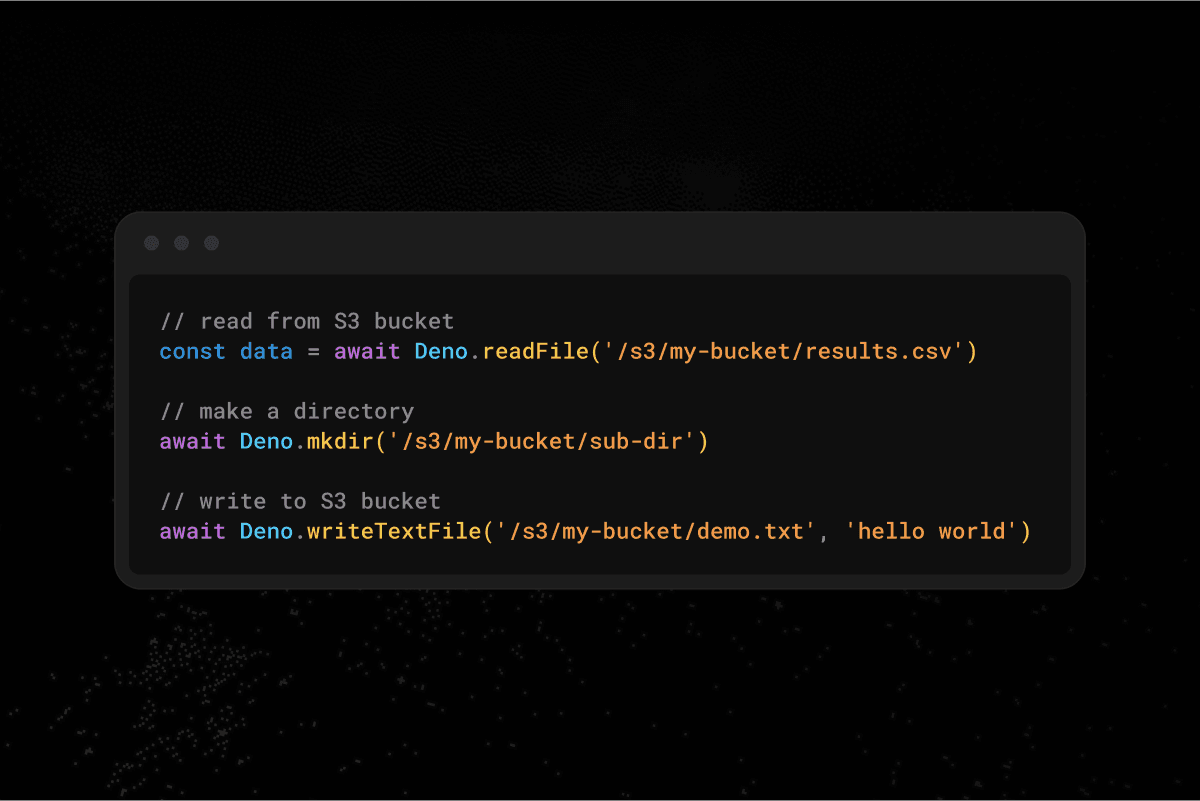Click the '/s3/my-bucket/demo.txt' path string
This screenshot has height=801, width=1200.
(x=650, y=531)
